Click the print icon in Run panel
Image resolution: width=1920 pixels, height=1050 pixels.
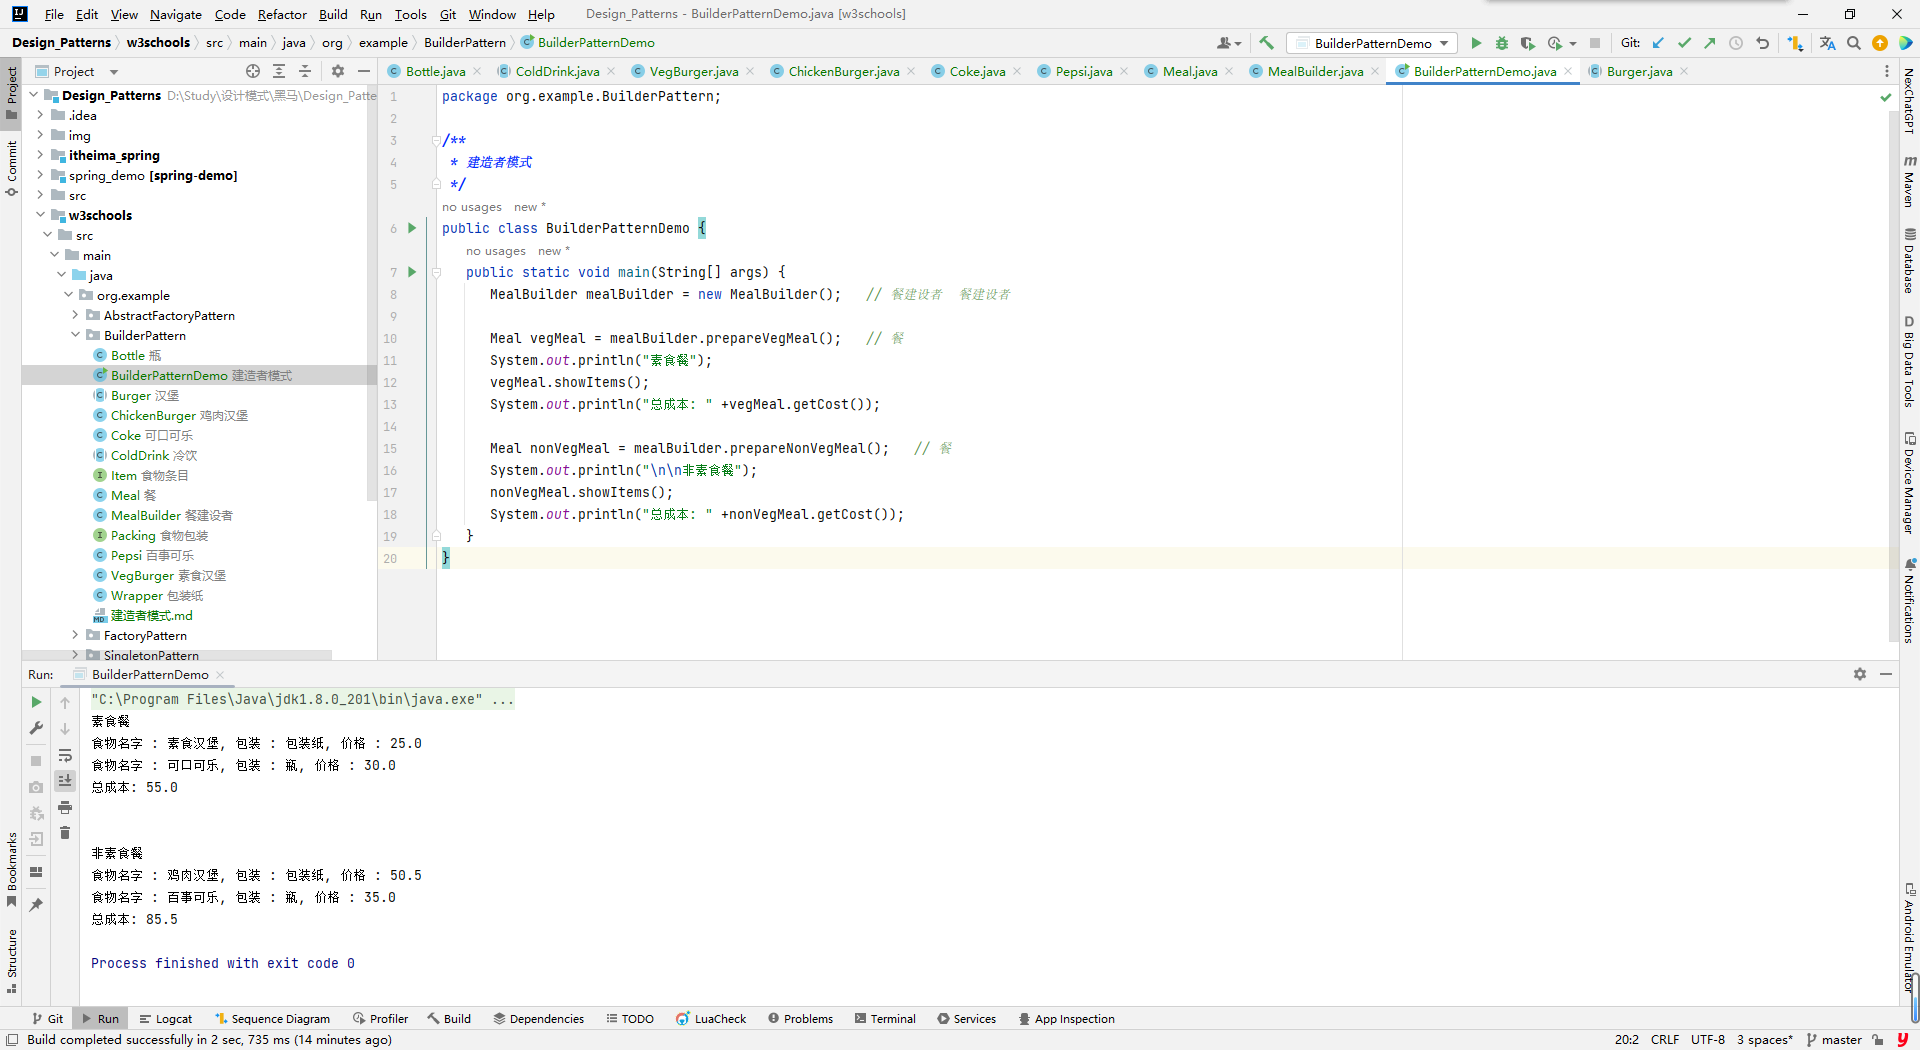[65, 807]
